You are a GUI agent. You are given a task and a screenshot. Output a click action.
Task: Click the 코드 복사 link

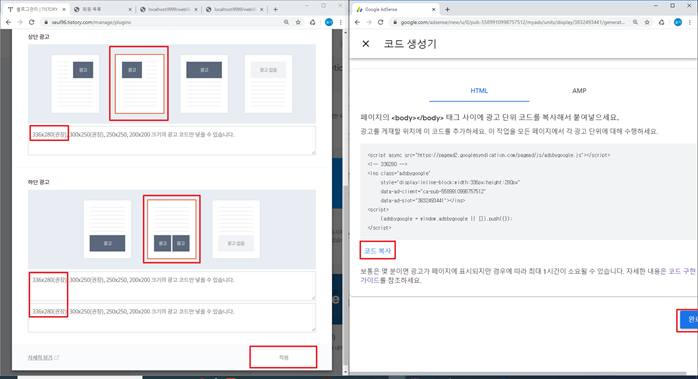click(x=377, y=251)
